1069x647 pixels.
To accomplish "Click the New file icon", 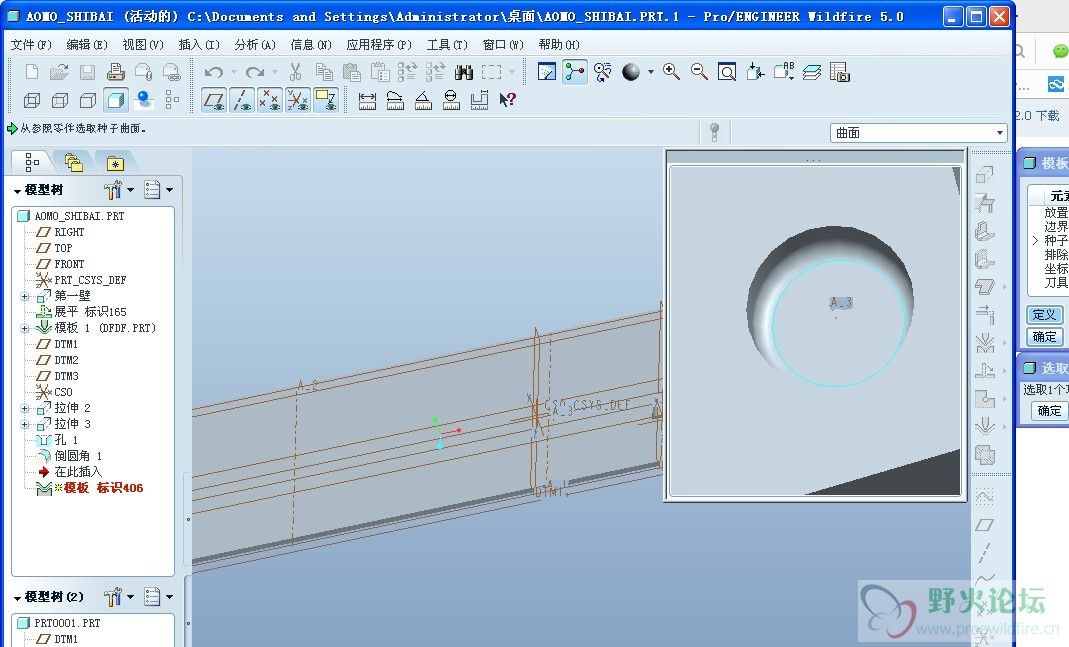I will click(x=31, y=72).
